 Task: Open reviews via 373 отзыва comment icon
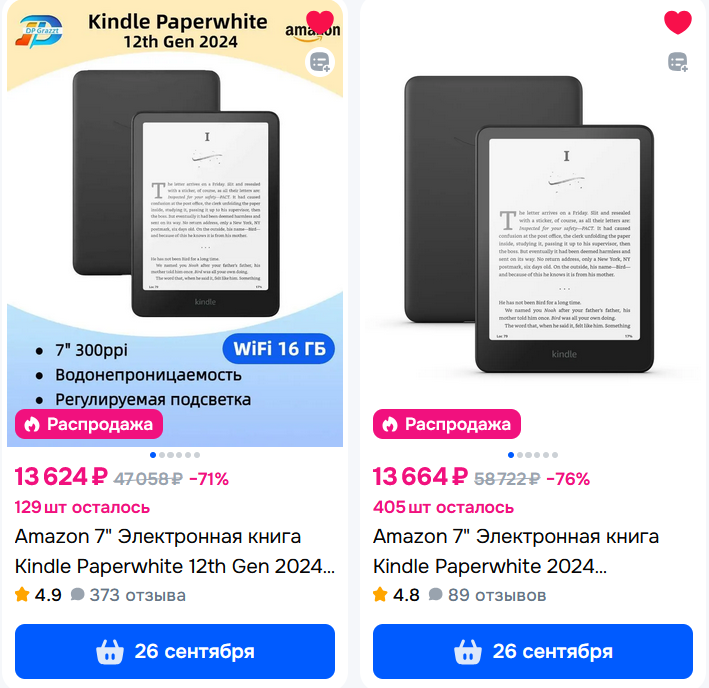tap(77, 594)
